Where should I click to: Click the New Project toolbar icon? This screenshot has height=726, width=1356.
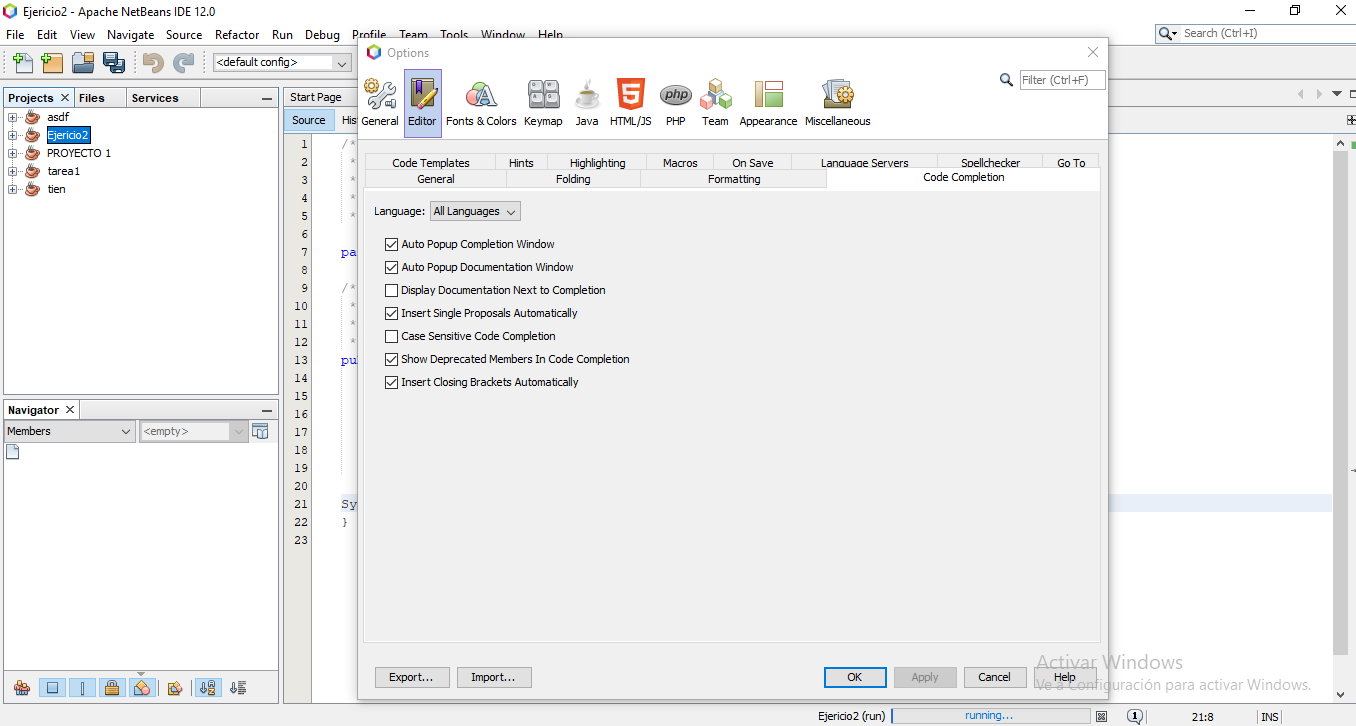(52, 62)
